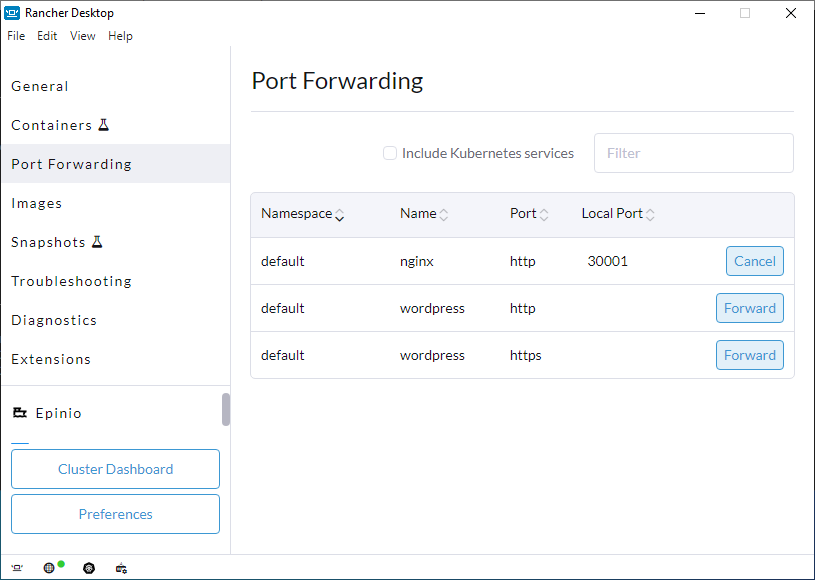The image size is (815, 580).
Task: Sort table by Port column arrows
Action: [x=544, y=214]
